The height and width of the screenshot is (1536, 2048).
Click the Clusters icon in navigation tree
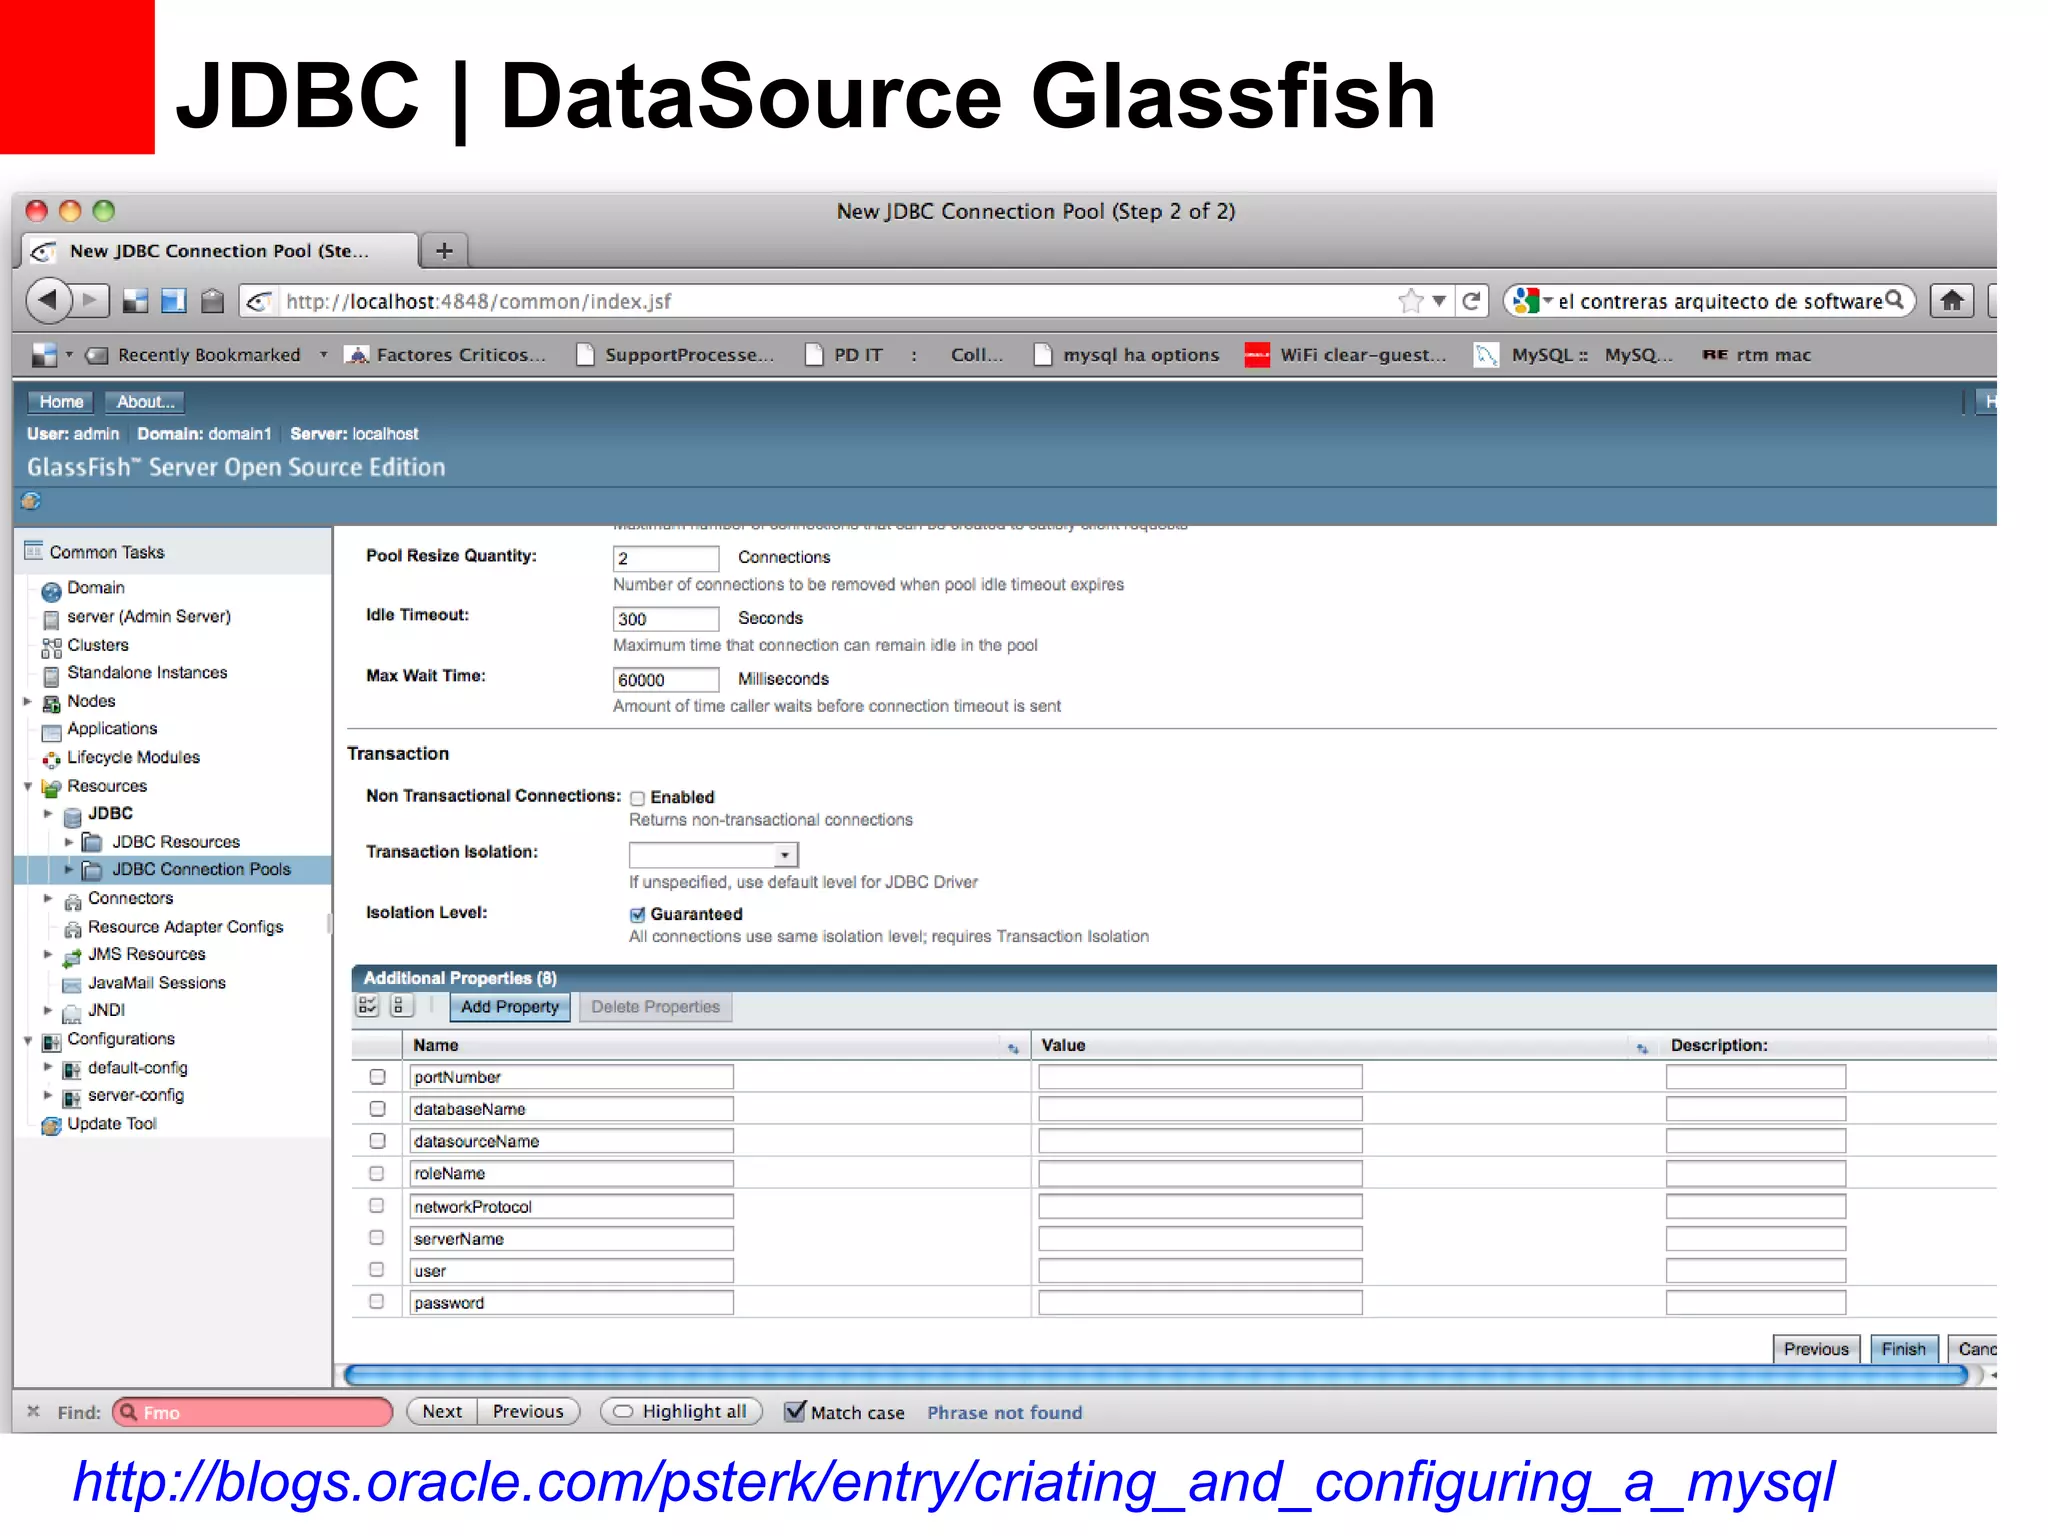(51, 647)
